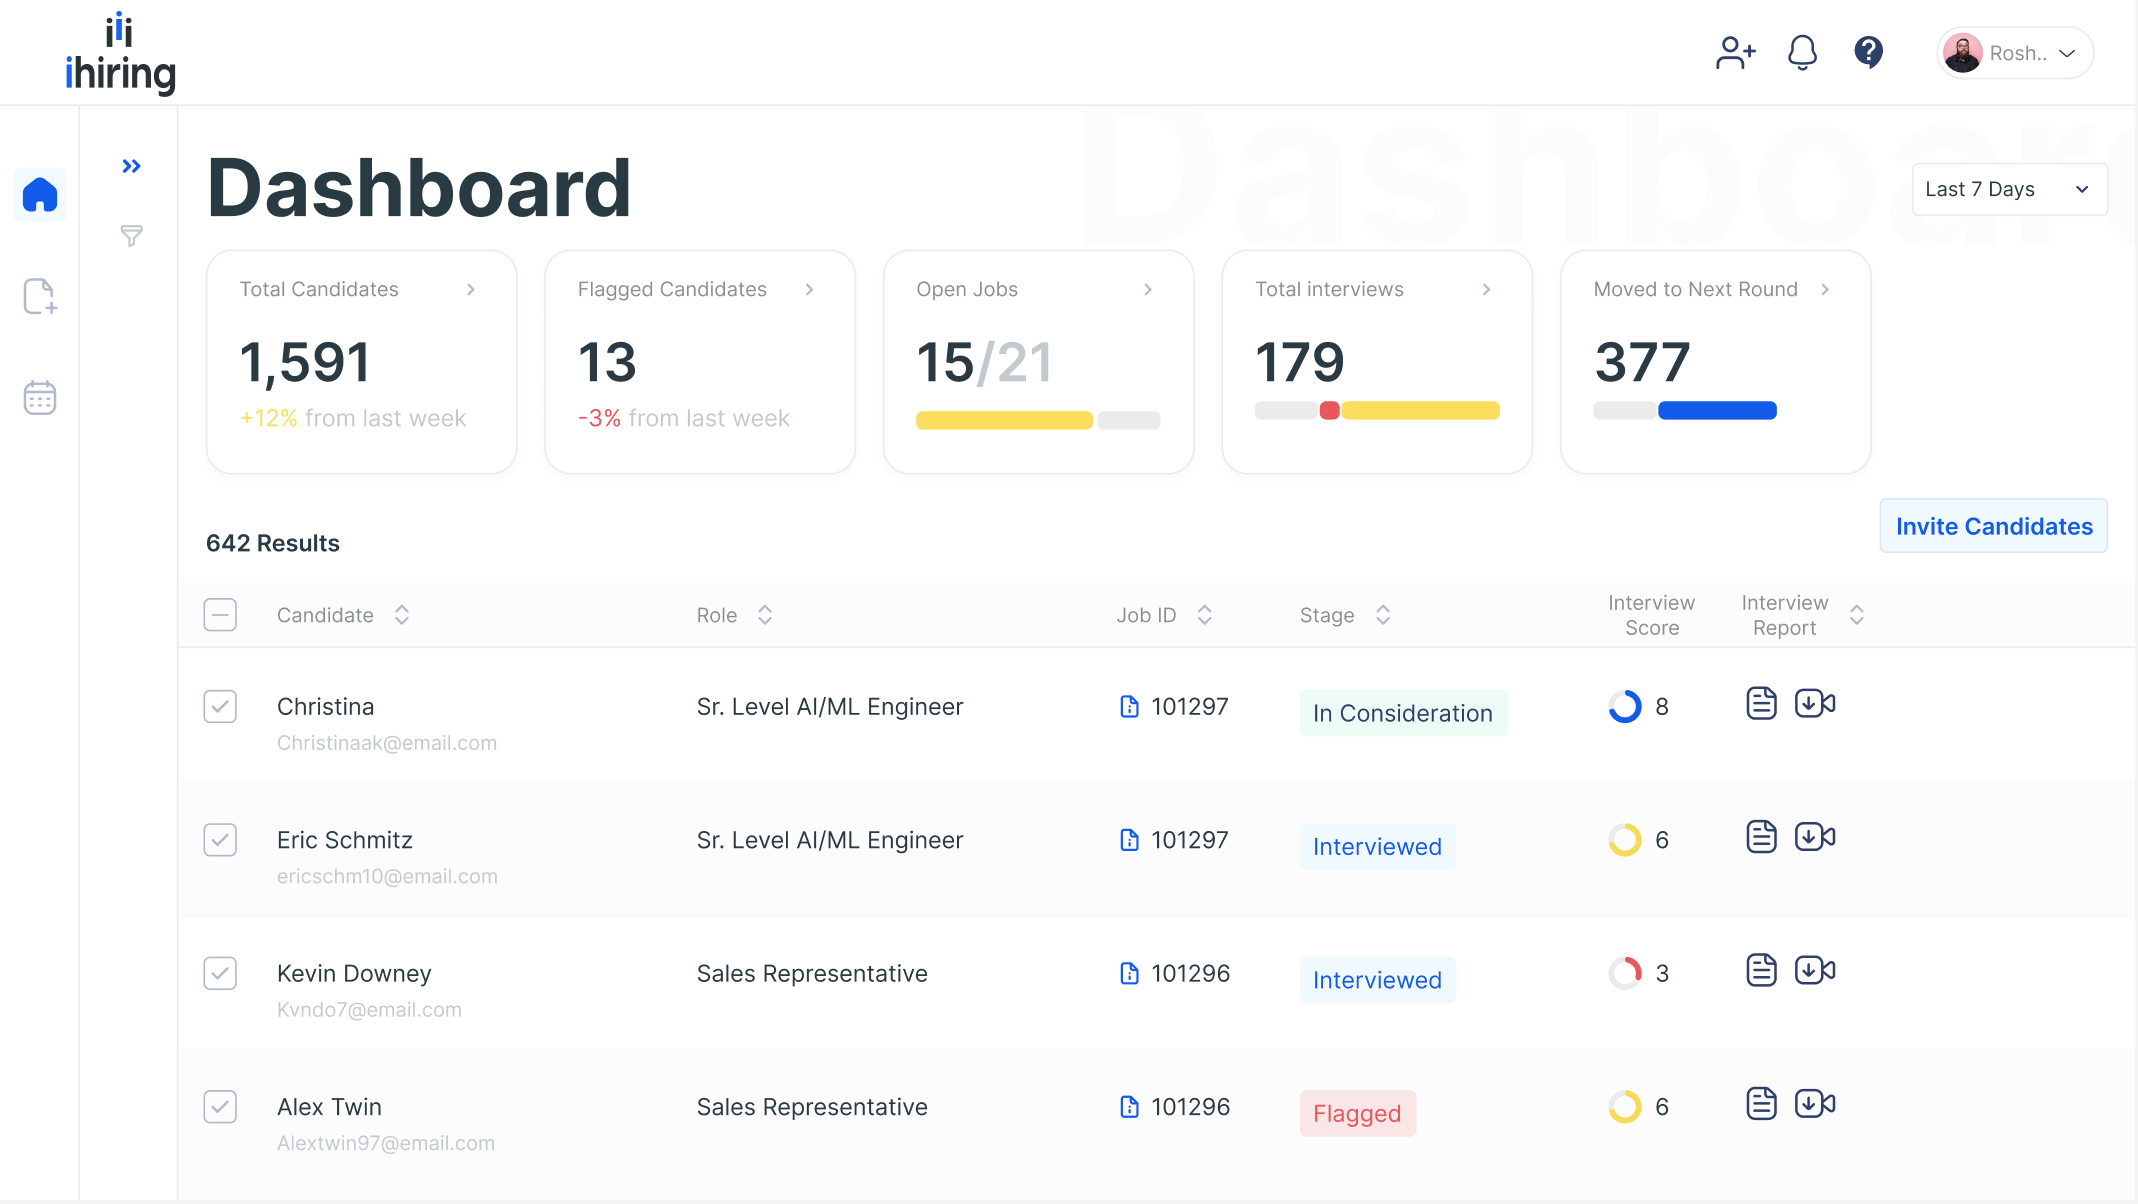Uncheck Alex Twin's row checkbox
This screenshot has width=2138, height=1204.
(220, 1107)
